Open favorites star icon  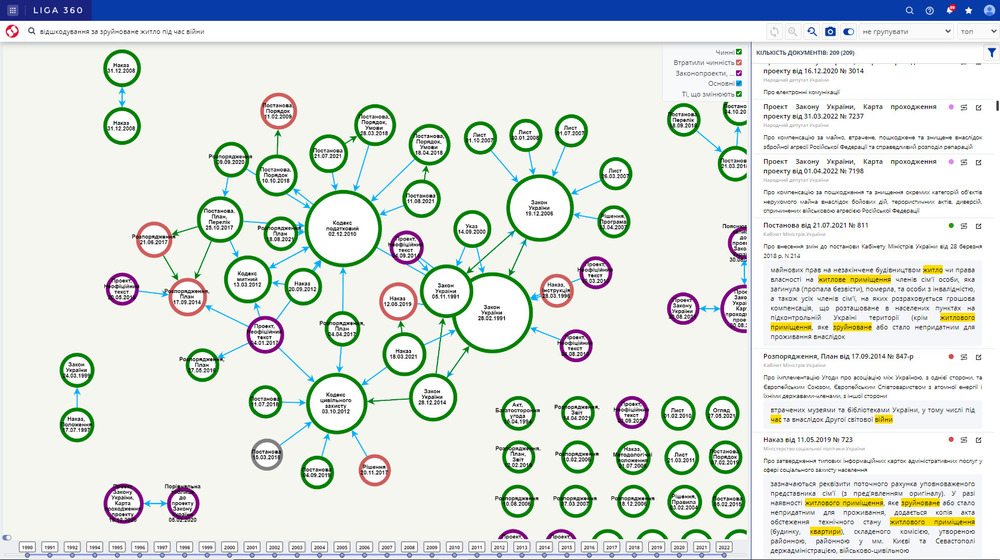[969, 10]
